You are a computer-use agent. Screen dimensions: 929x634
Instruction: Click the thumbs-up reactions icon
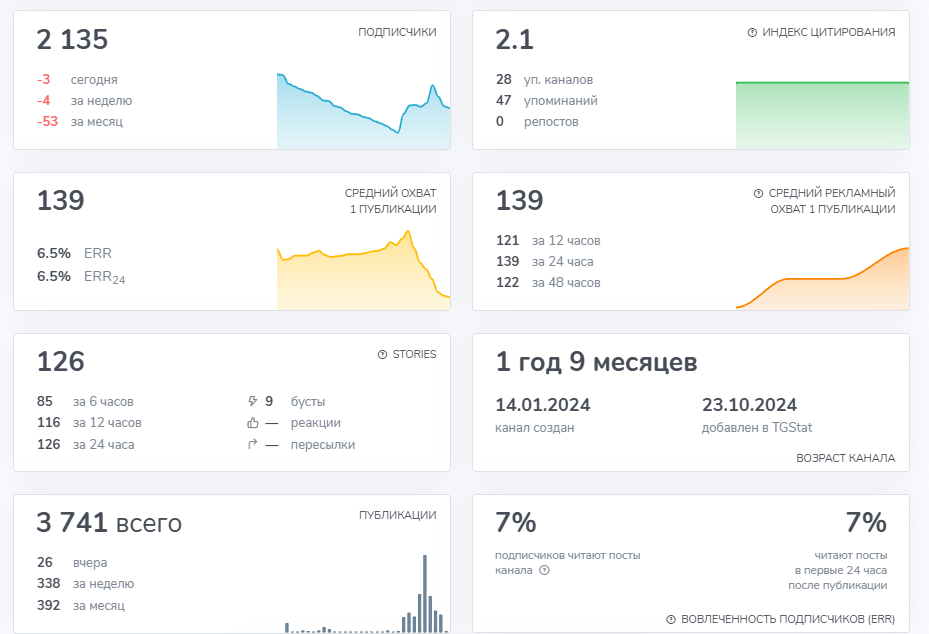[x=252, y=423]
